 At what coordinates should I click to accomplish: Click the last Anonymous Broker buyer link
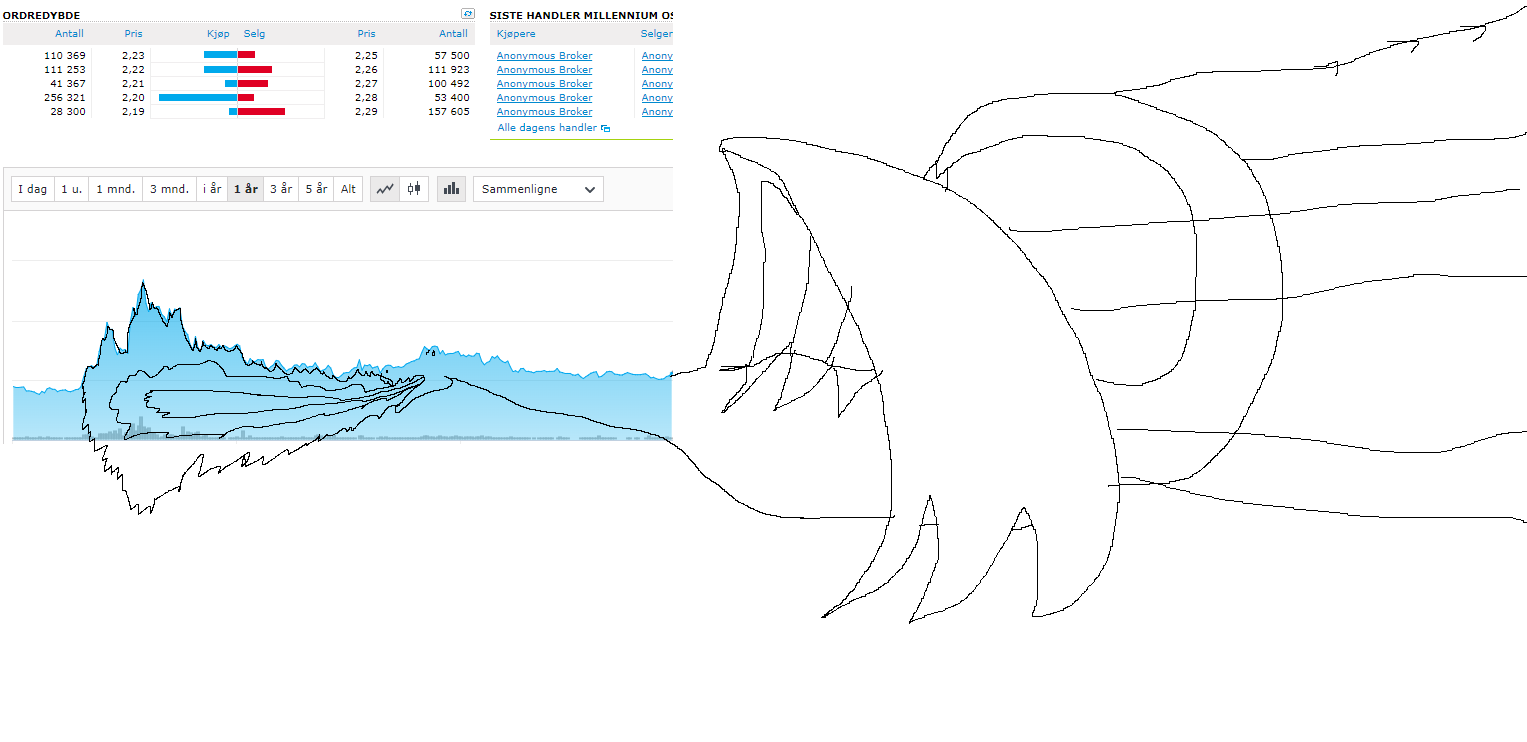(x=544, y=112)
